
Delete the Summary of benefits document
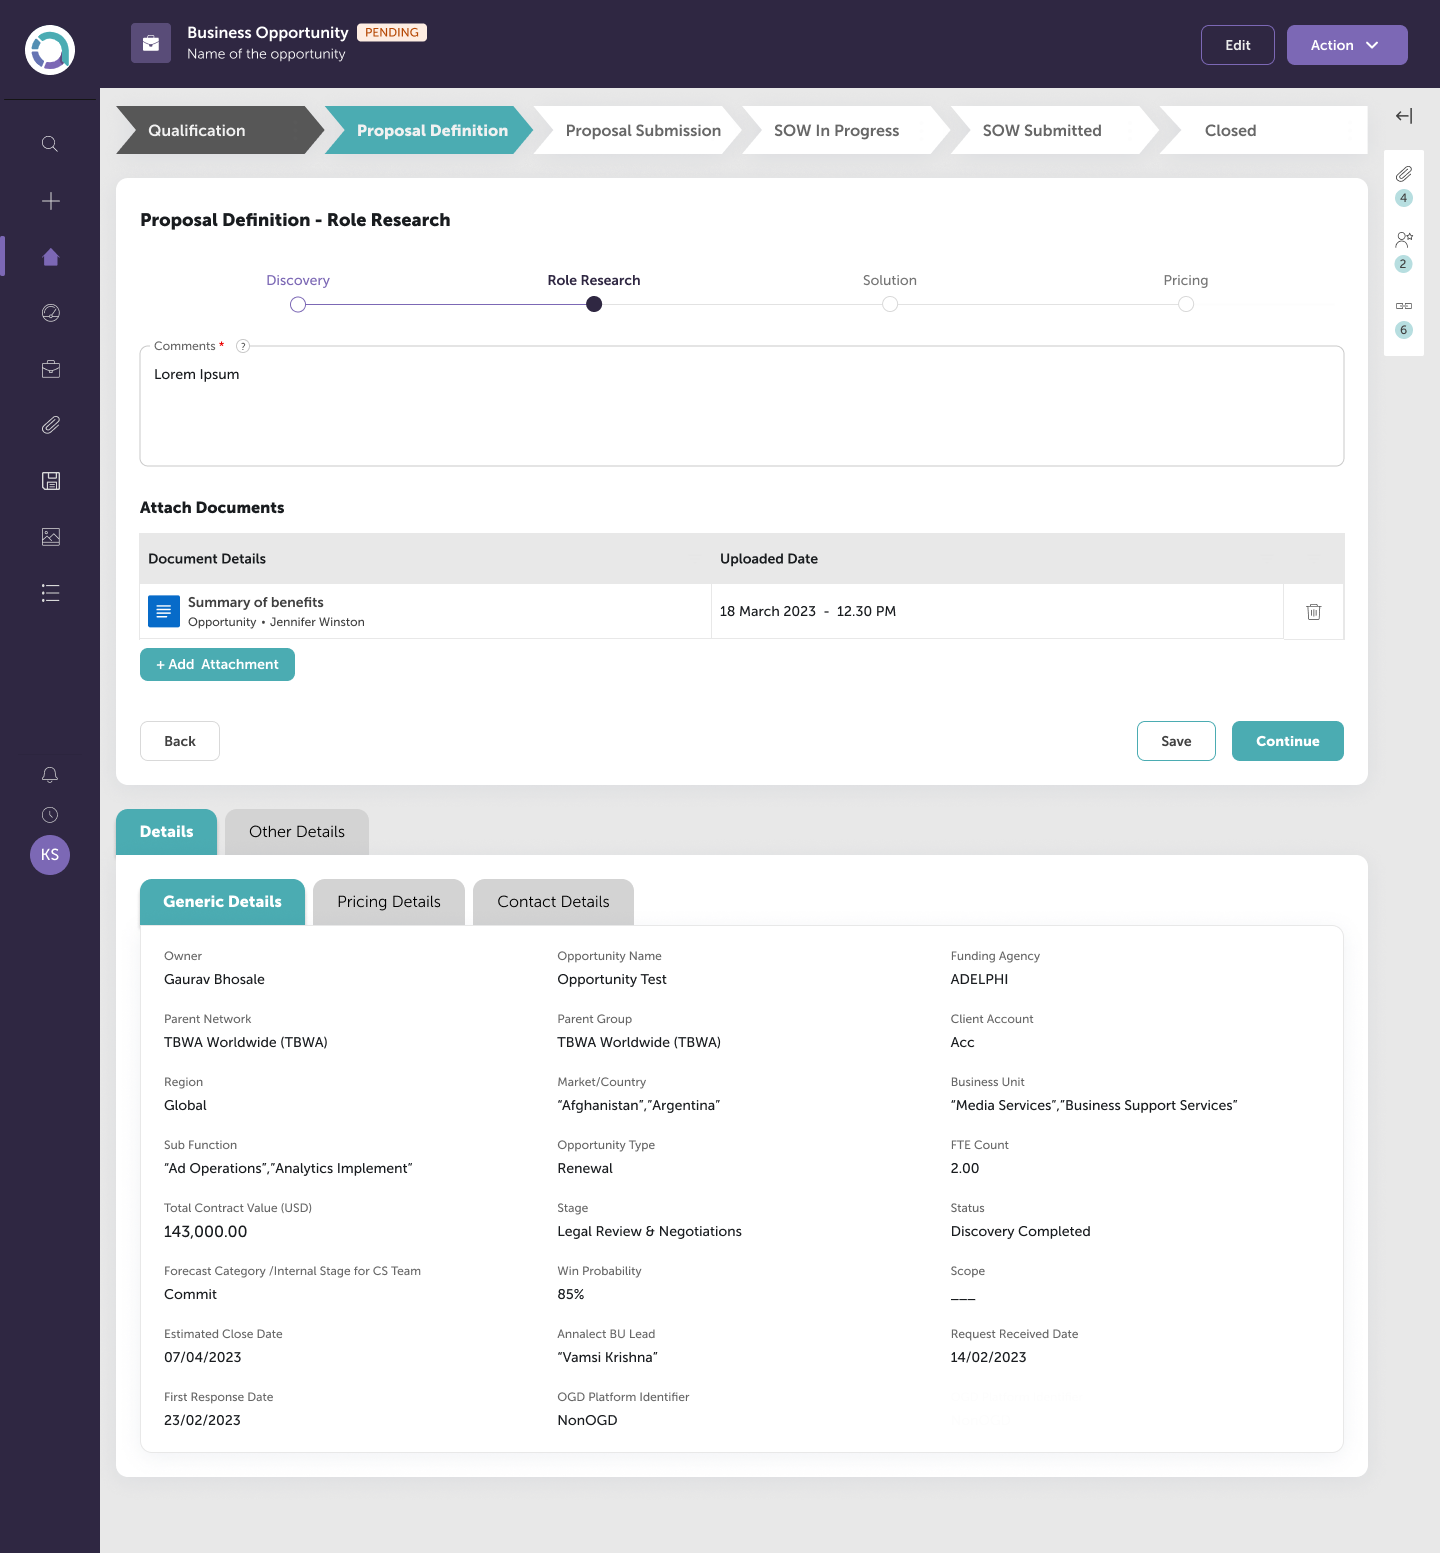[x=1313, y=612]
